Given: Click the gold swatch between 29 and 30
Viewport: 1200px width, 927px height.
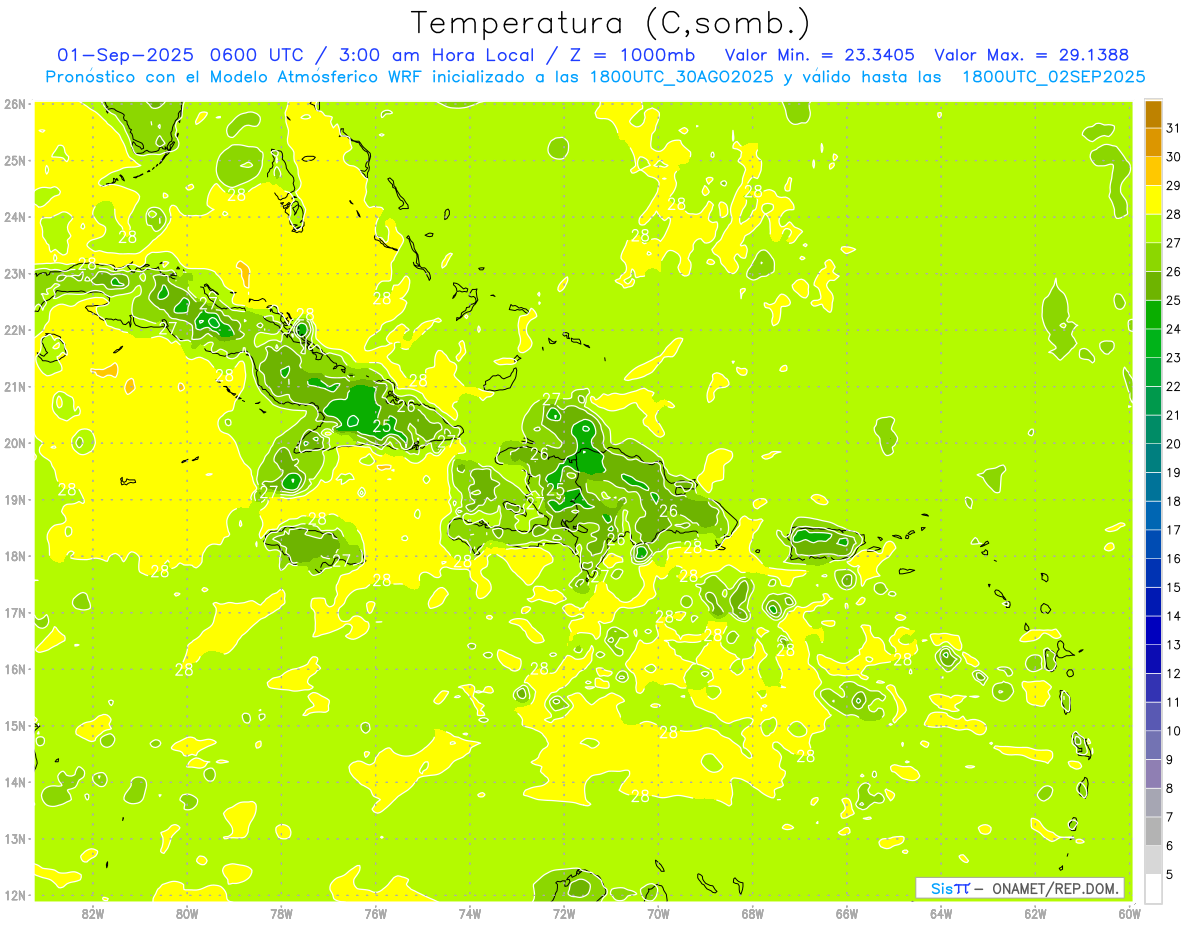Looking at the screenshot, I should [x=1153, y=171].
